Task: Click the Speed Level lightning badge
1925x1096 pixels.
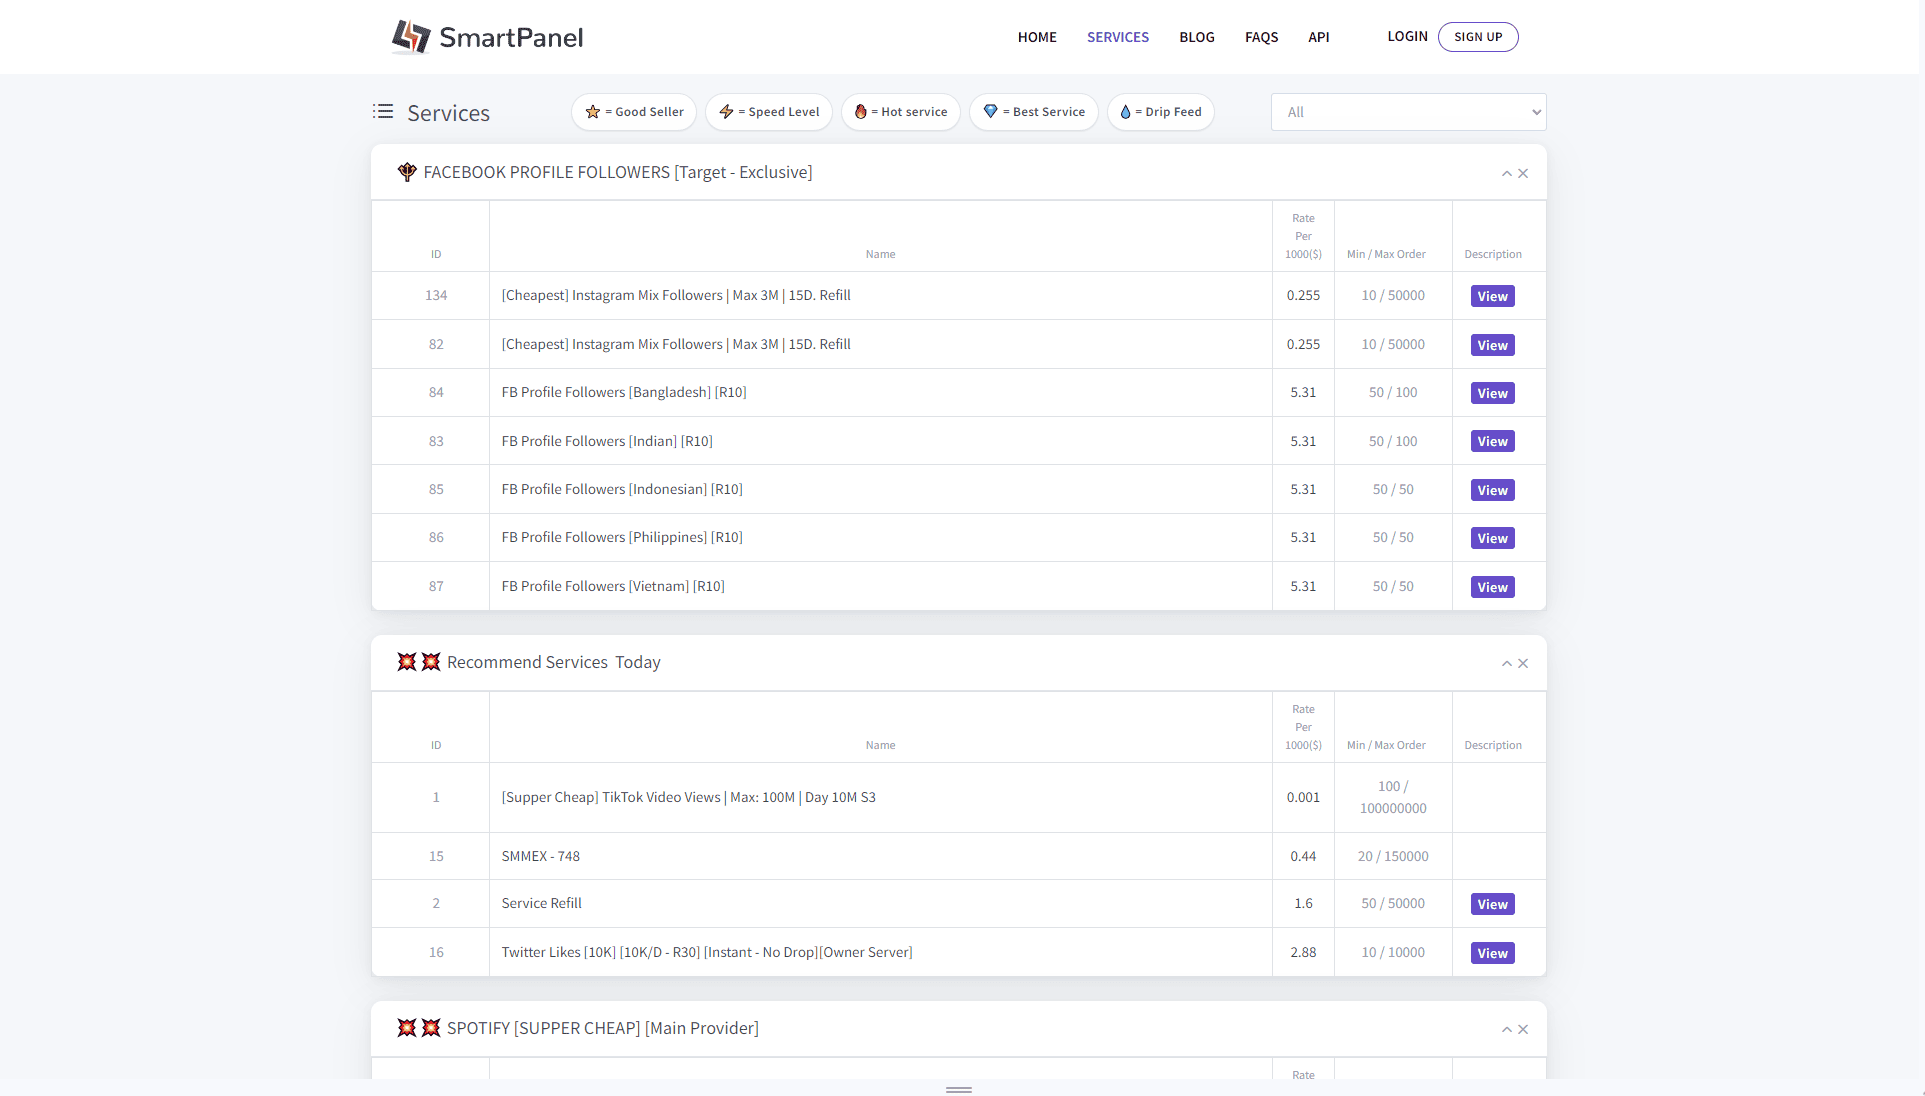Action: coord(768,112)
